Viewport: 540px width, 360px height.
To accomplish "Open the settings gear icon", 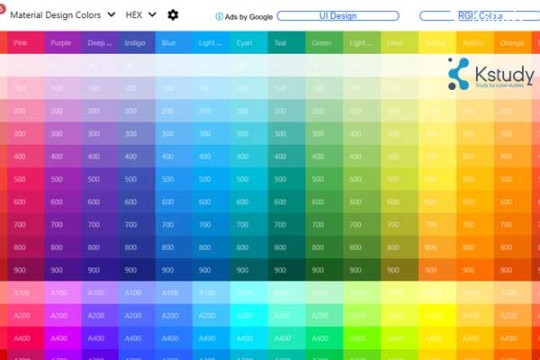I will pos(173,15).
